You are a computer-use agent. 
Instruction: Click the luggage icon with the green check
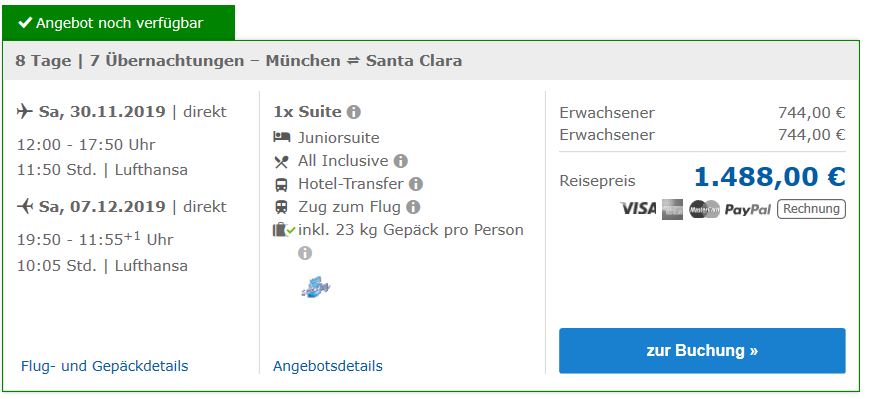[284, 230]
